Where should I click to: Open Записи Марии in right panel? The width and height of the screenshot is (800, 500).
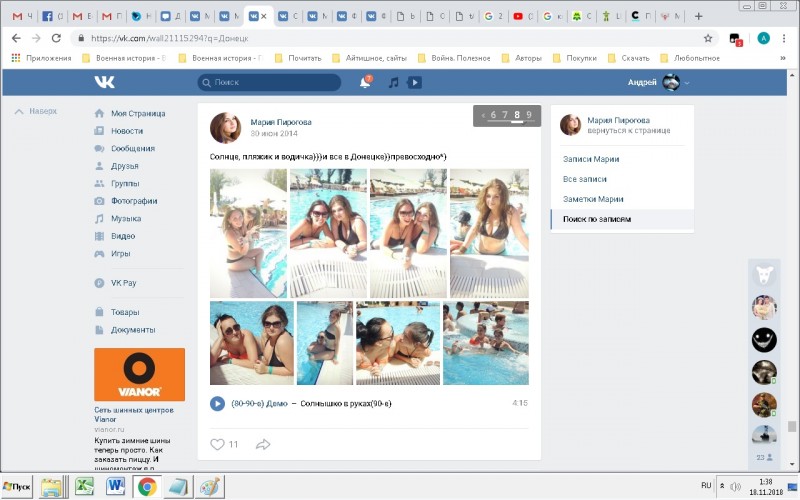tap(591, 158)
